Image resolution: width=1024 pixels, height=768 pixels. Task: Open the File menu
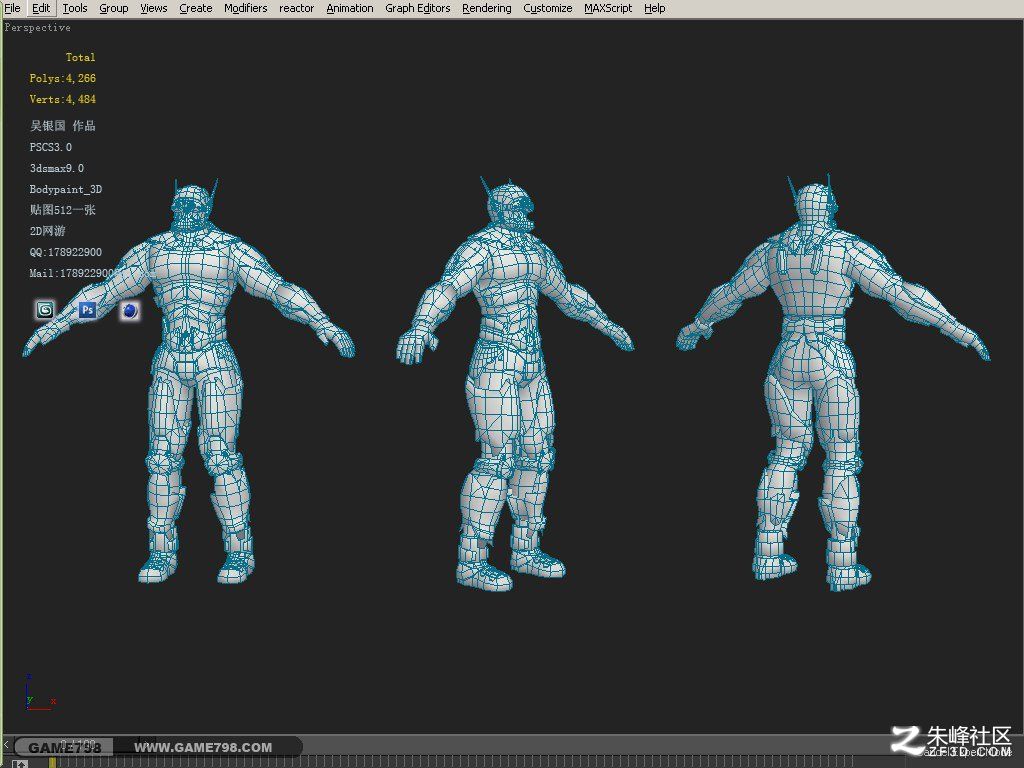click(x=12, y=8)
